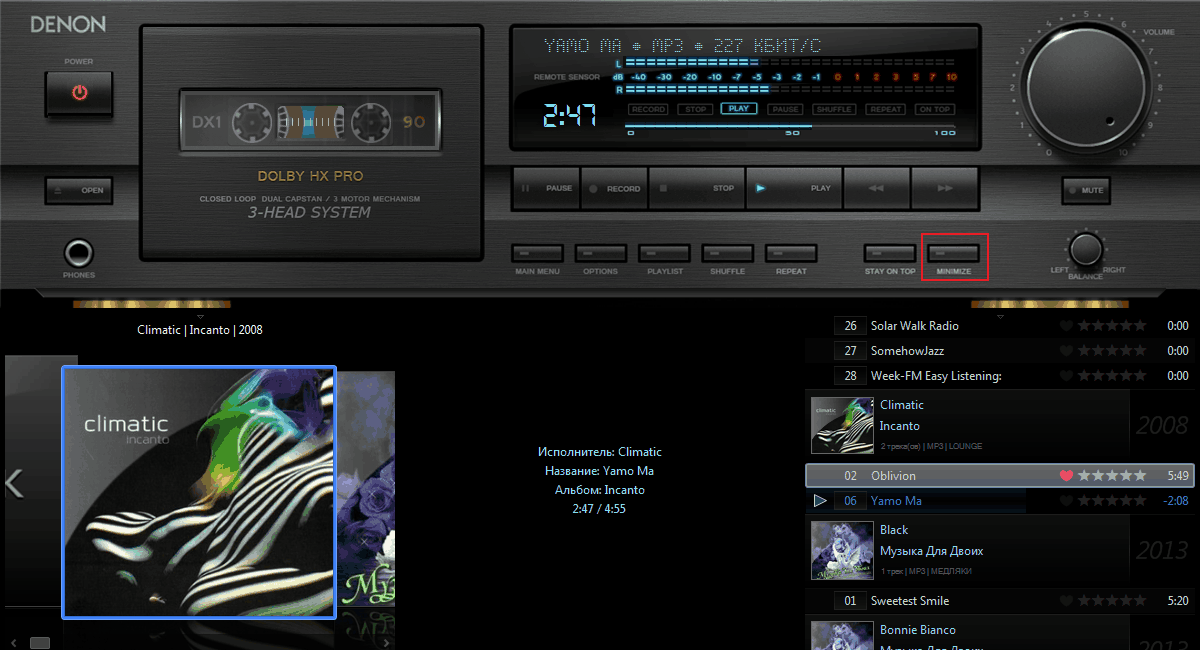Rate Oblivion five stars
This screenshot has height=650, width=1200.
tap(1140, 476)
